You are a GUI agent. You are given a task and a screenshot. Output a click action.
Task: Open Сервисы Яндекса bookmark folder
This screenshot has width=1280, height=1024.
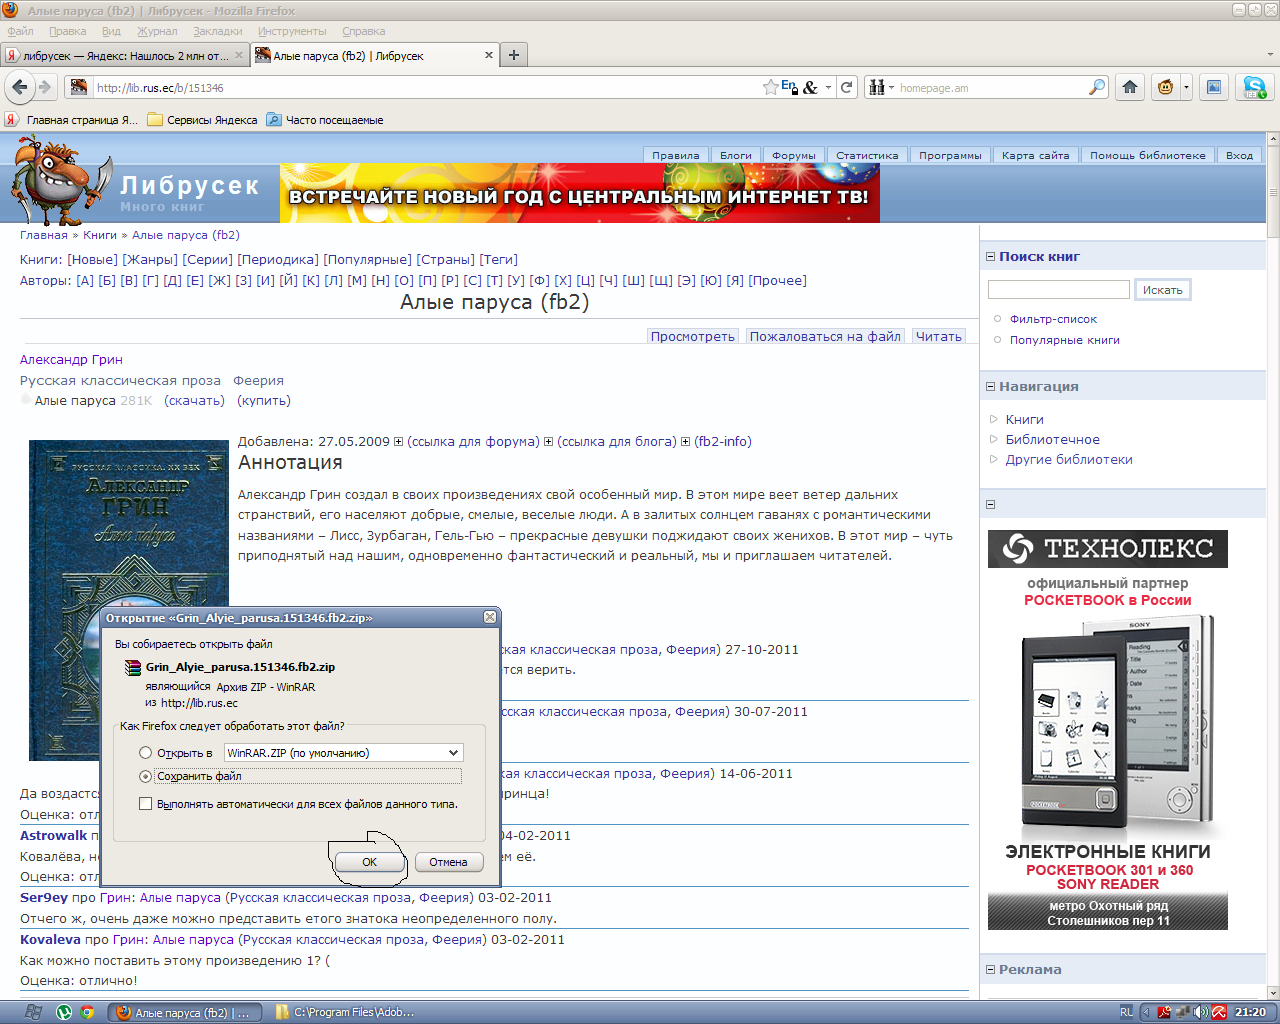(202, 120)
